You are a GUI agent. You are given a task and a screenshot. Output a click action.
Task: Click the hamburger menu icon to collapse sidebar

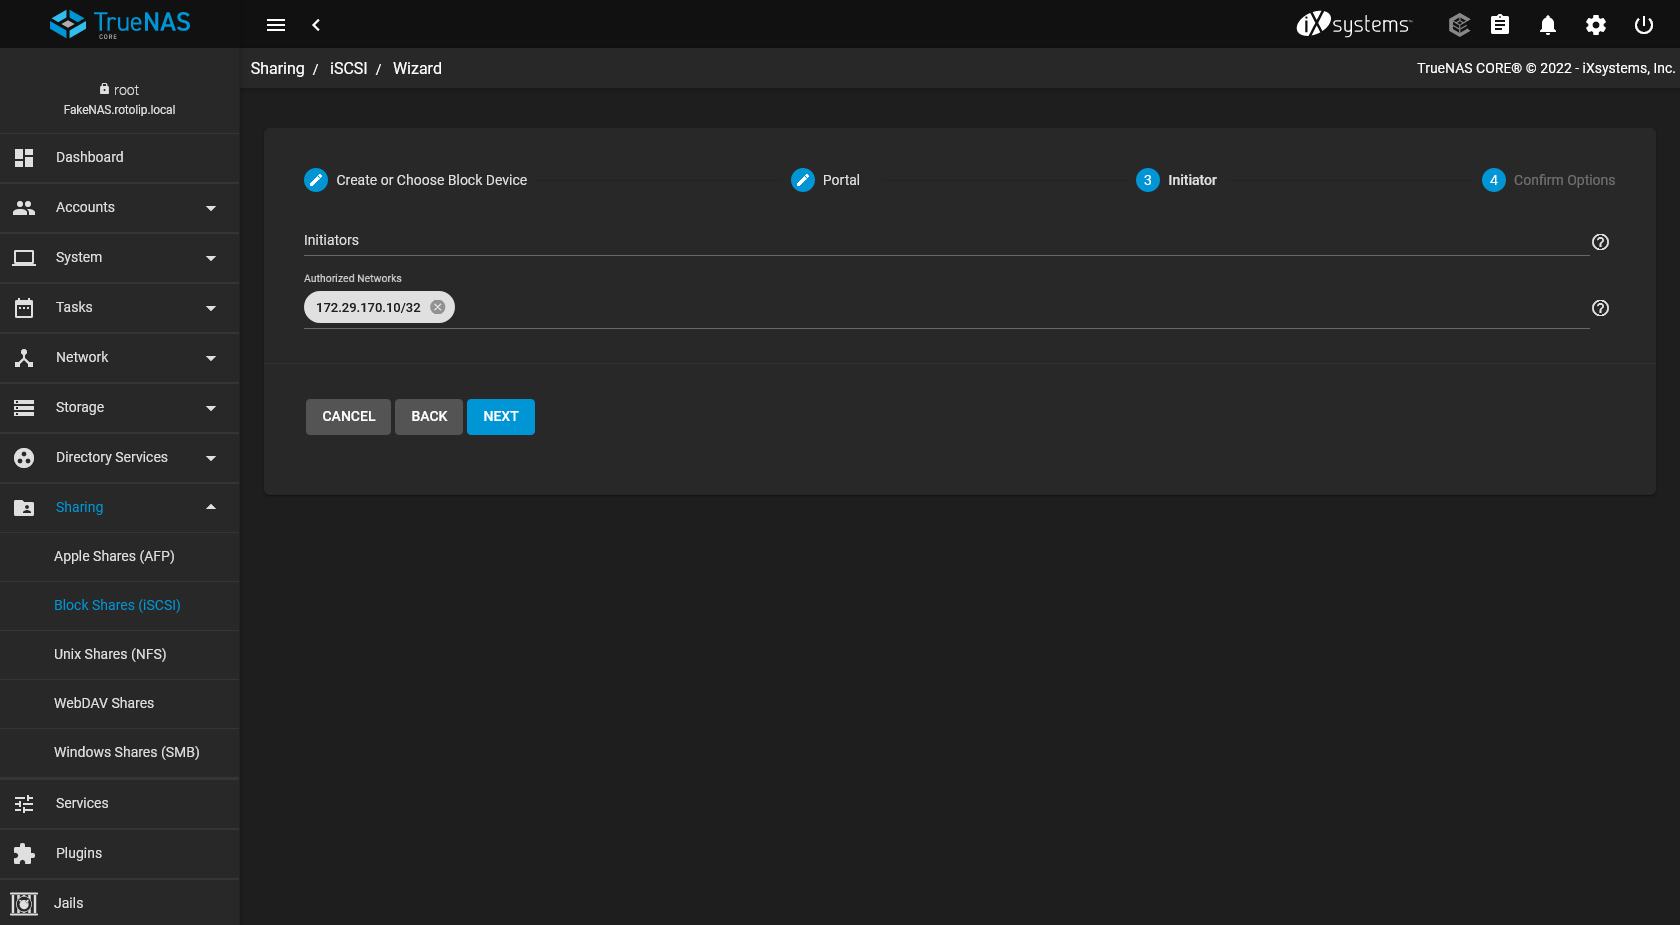coord(276,25)
